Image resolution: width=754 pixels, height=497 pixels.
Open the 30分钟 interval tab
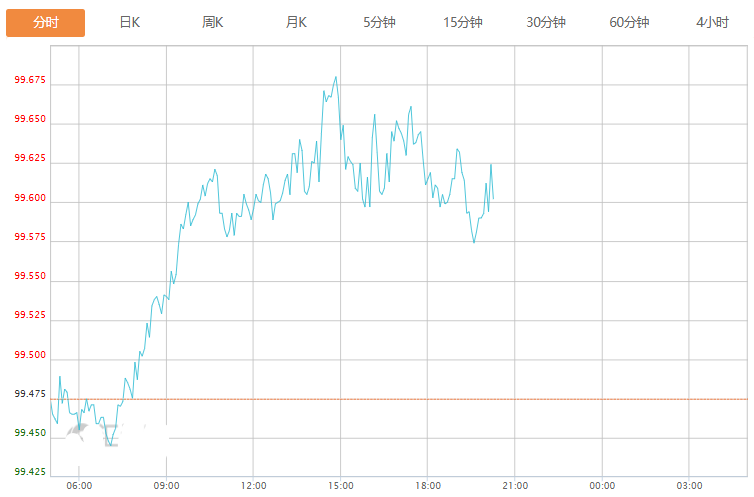[x=546, y=23]
